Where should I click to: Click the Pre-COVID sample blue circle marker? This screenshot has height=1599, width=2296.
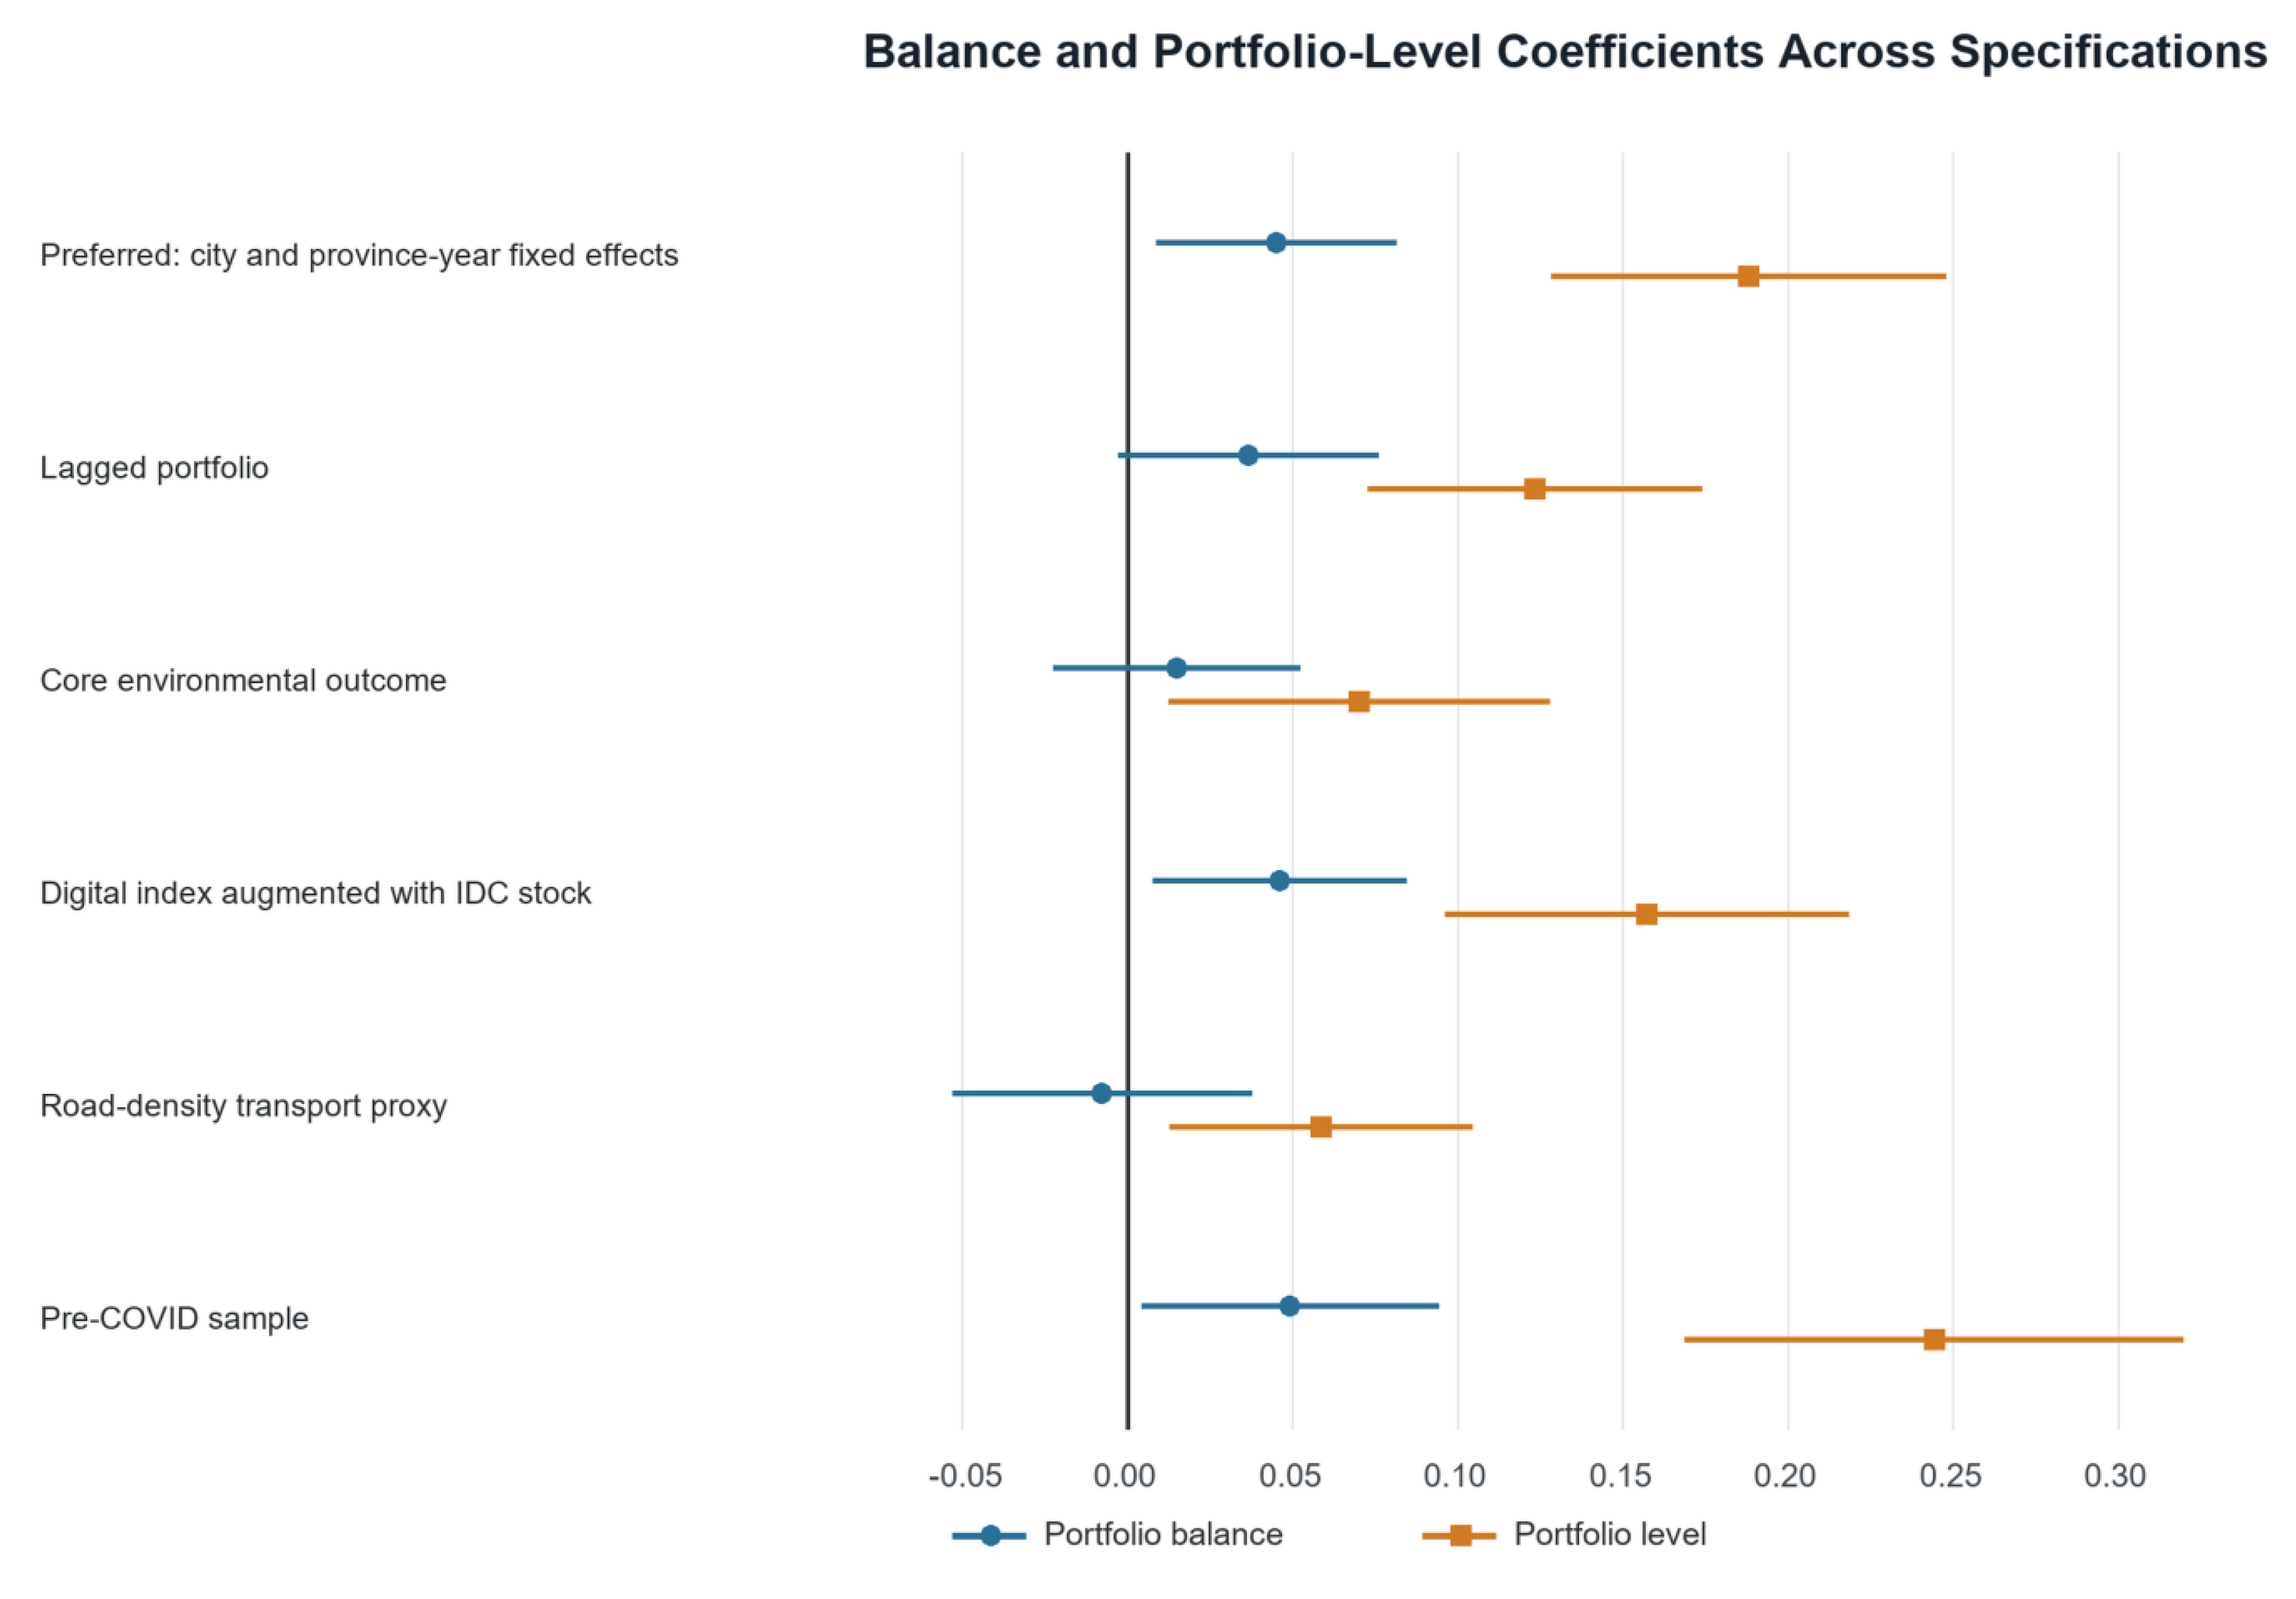pos(1289,1306)
